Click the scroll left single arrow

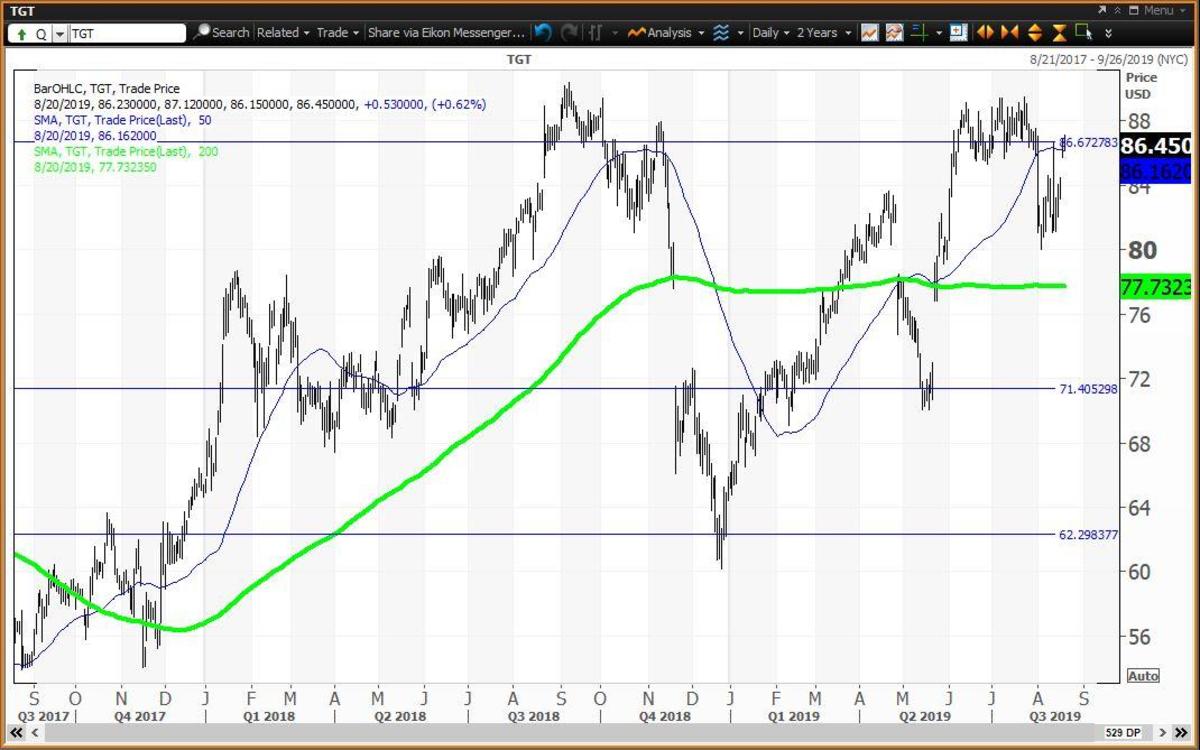(x=35, y=733)
